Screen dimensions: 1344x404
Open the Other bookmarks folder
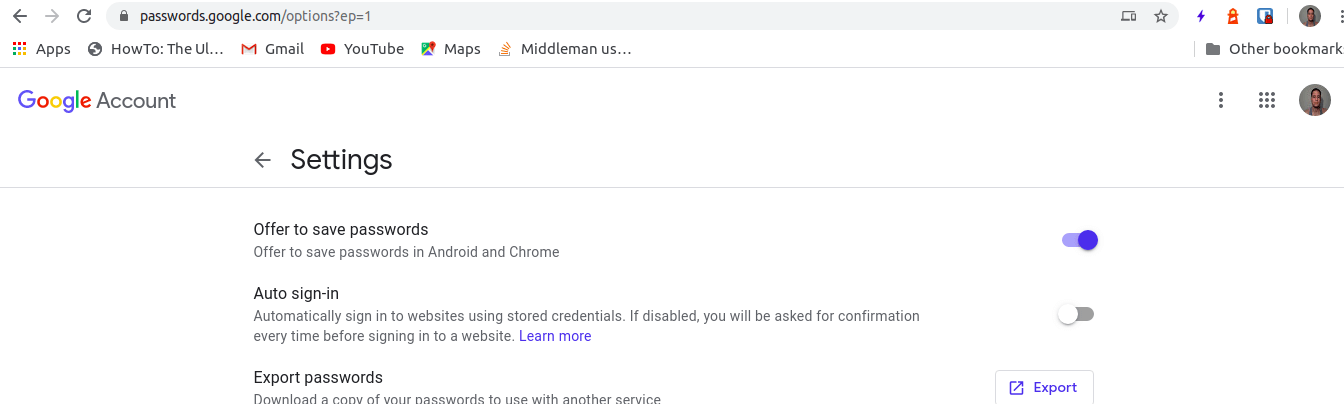click(1274, 49)
